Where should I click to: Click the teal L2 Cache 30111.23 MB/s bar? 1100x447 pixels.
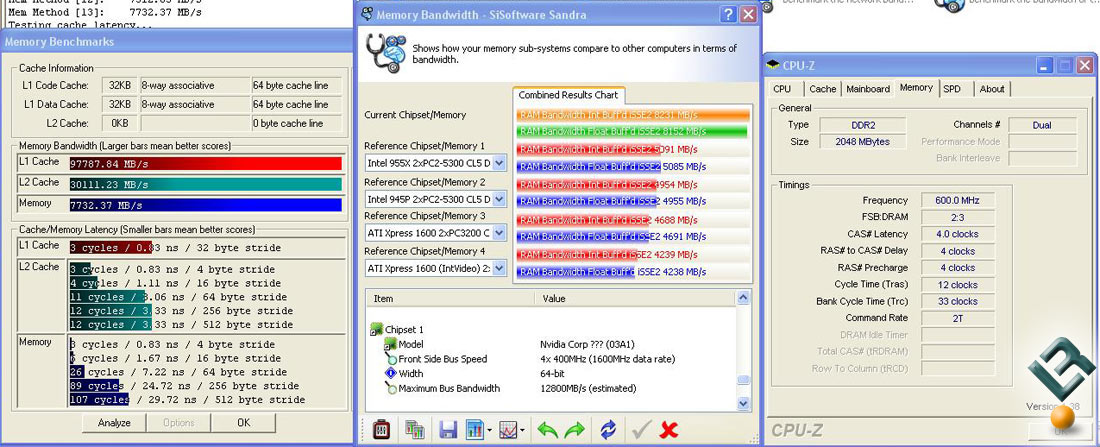click(x=206, y=185)
